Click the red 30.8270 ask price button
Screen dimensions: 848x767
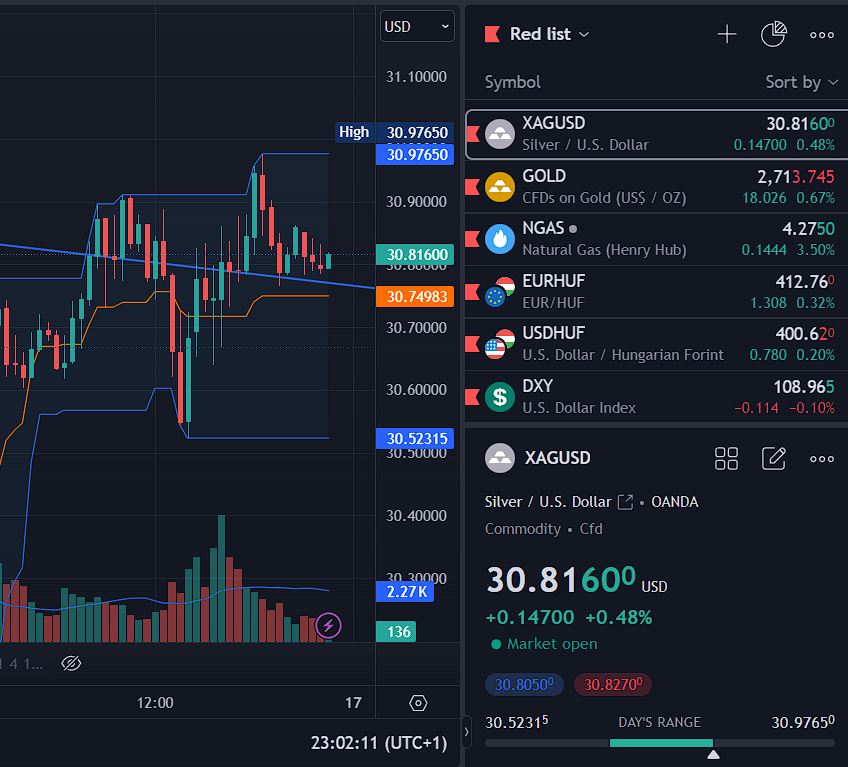[x=613, y=685]
